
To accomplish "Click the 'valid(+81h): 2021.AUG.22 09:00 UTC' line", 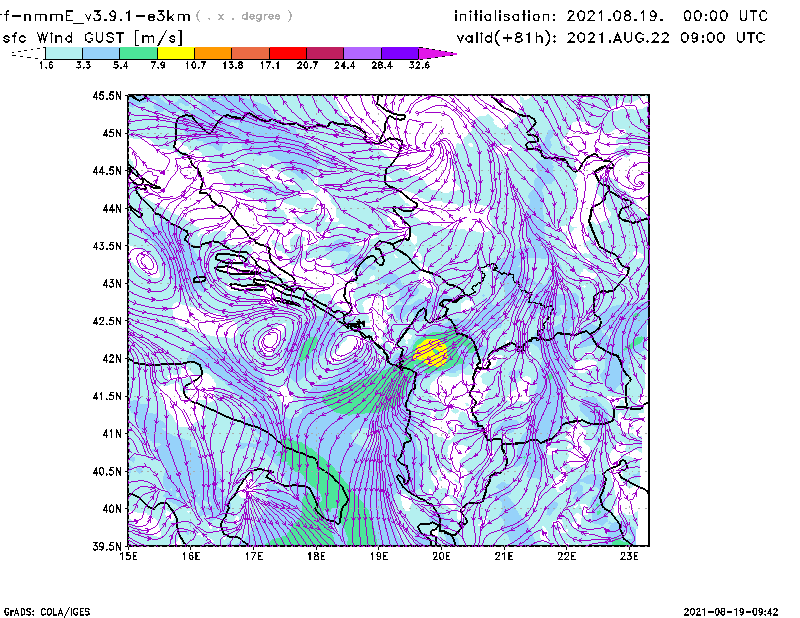I will point(611,38).
